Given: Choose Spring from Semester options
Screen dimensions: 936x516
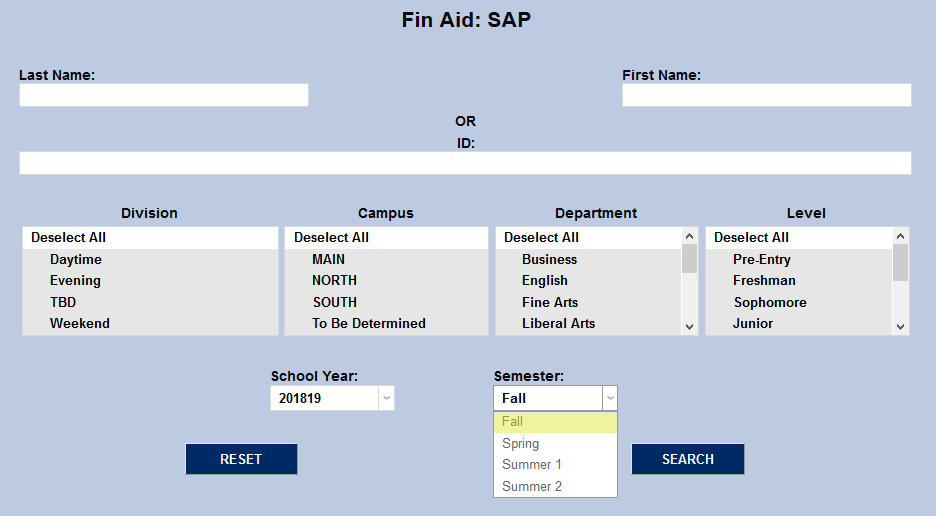Looking at the screenshot, I should tap(555, 443).
